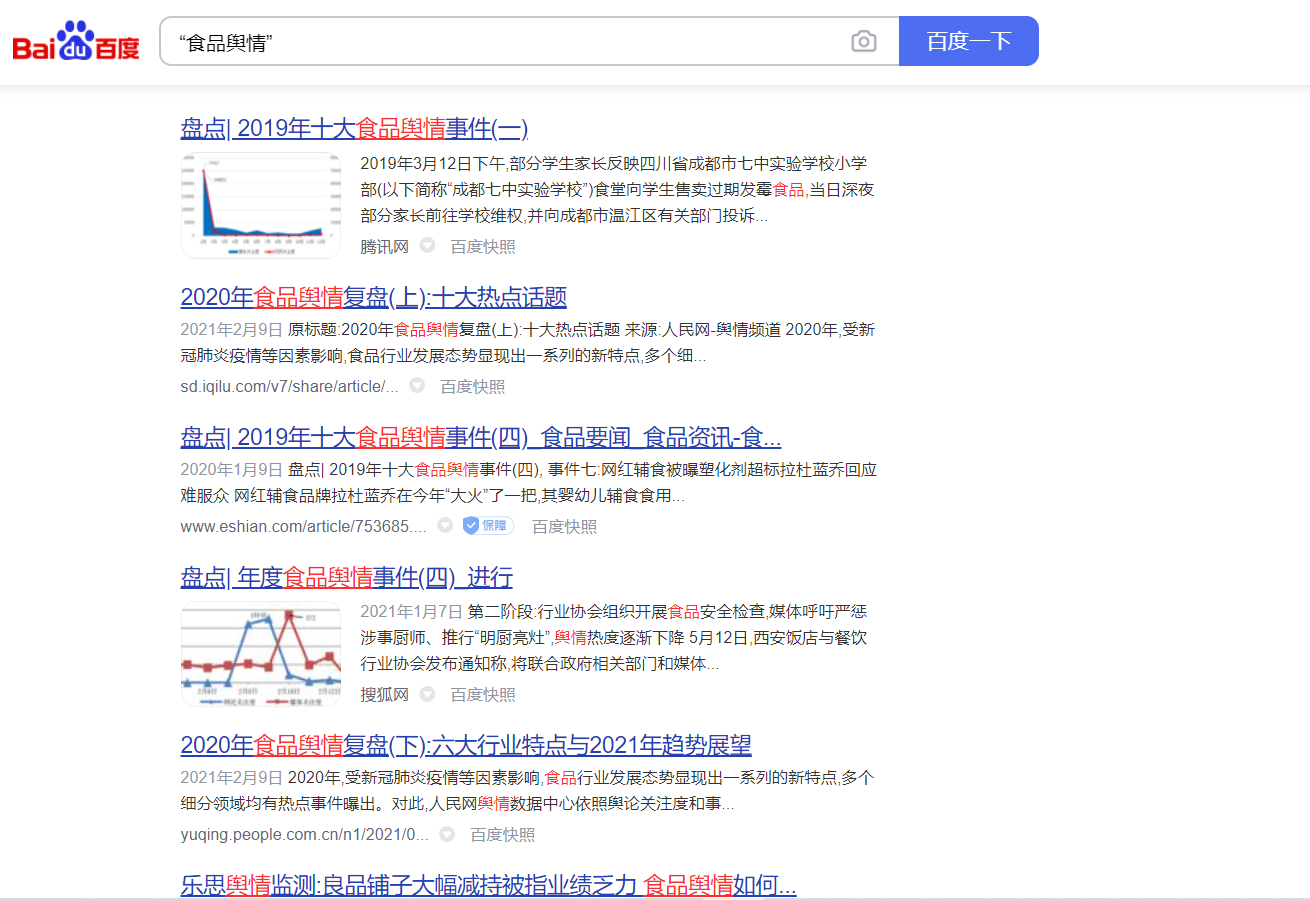Click yuqing.people.com.cn source URL

click(305, 834)
